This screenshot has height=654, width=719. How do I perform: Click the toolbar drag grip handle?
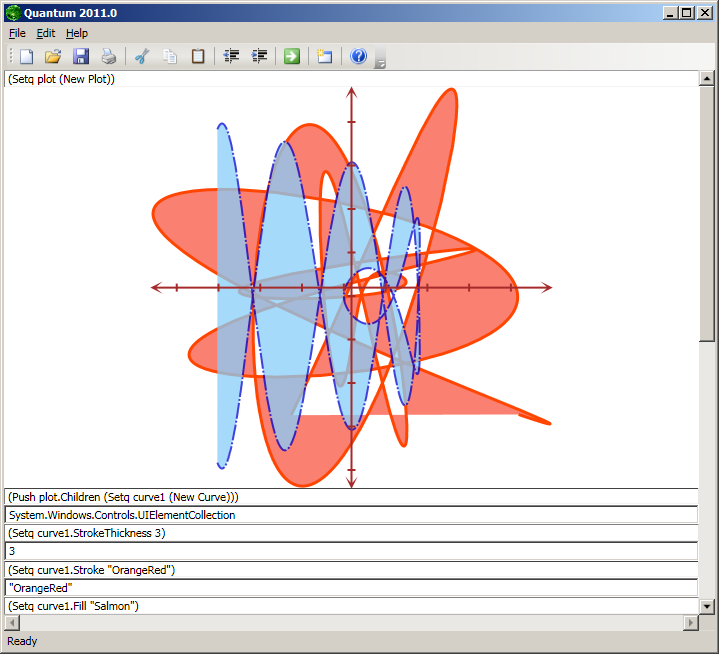click(x=11, y=56)
